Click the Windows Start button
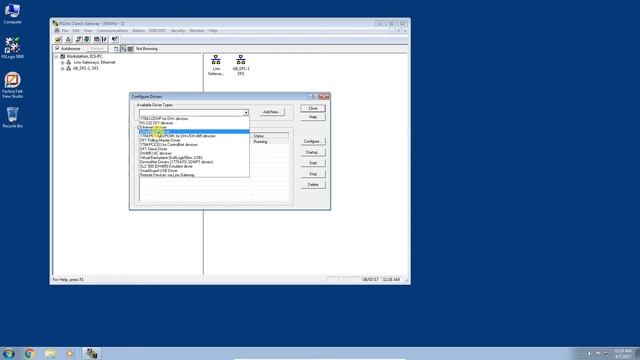The image size is (640, 360). [9, 353]
